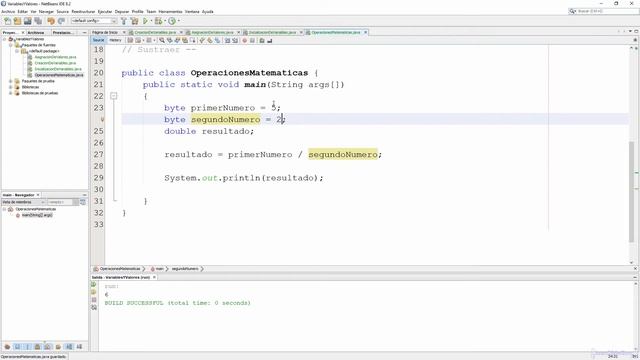Click the Stop icon in Output panel

(x=94, y=300)
